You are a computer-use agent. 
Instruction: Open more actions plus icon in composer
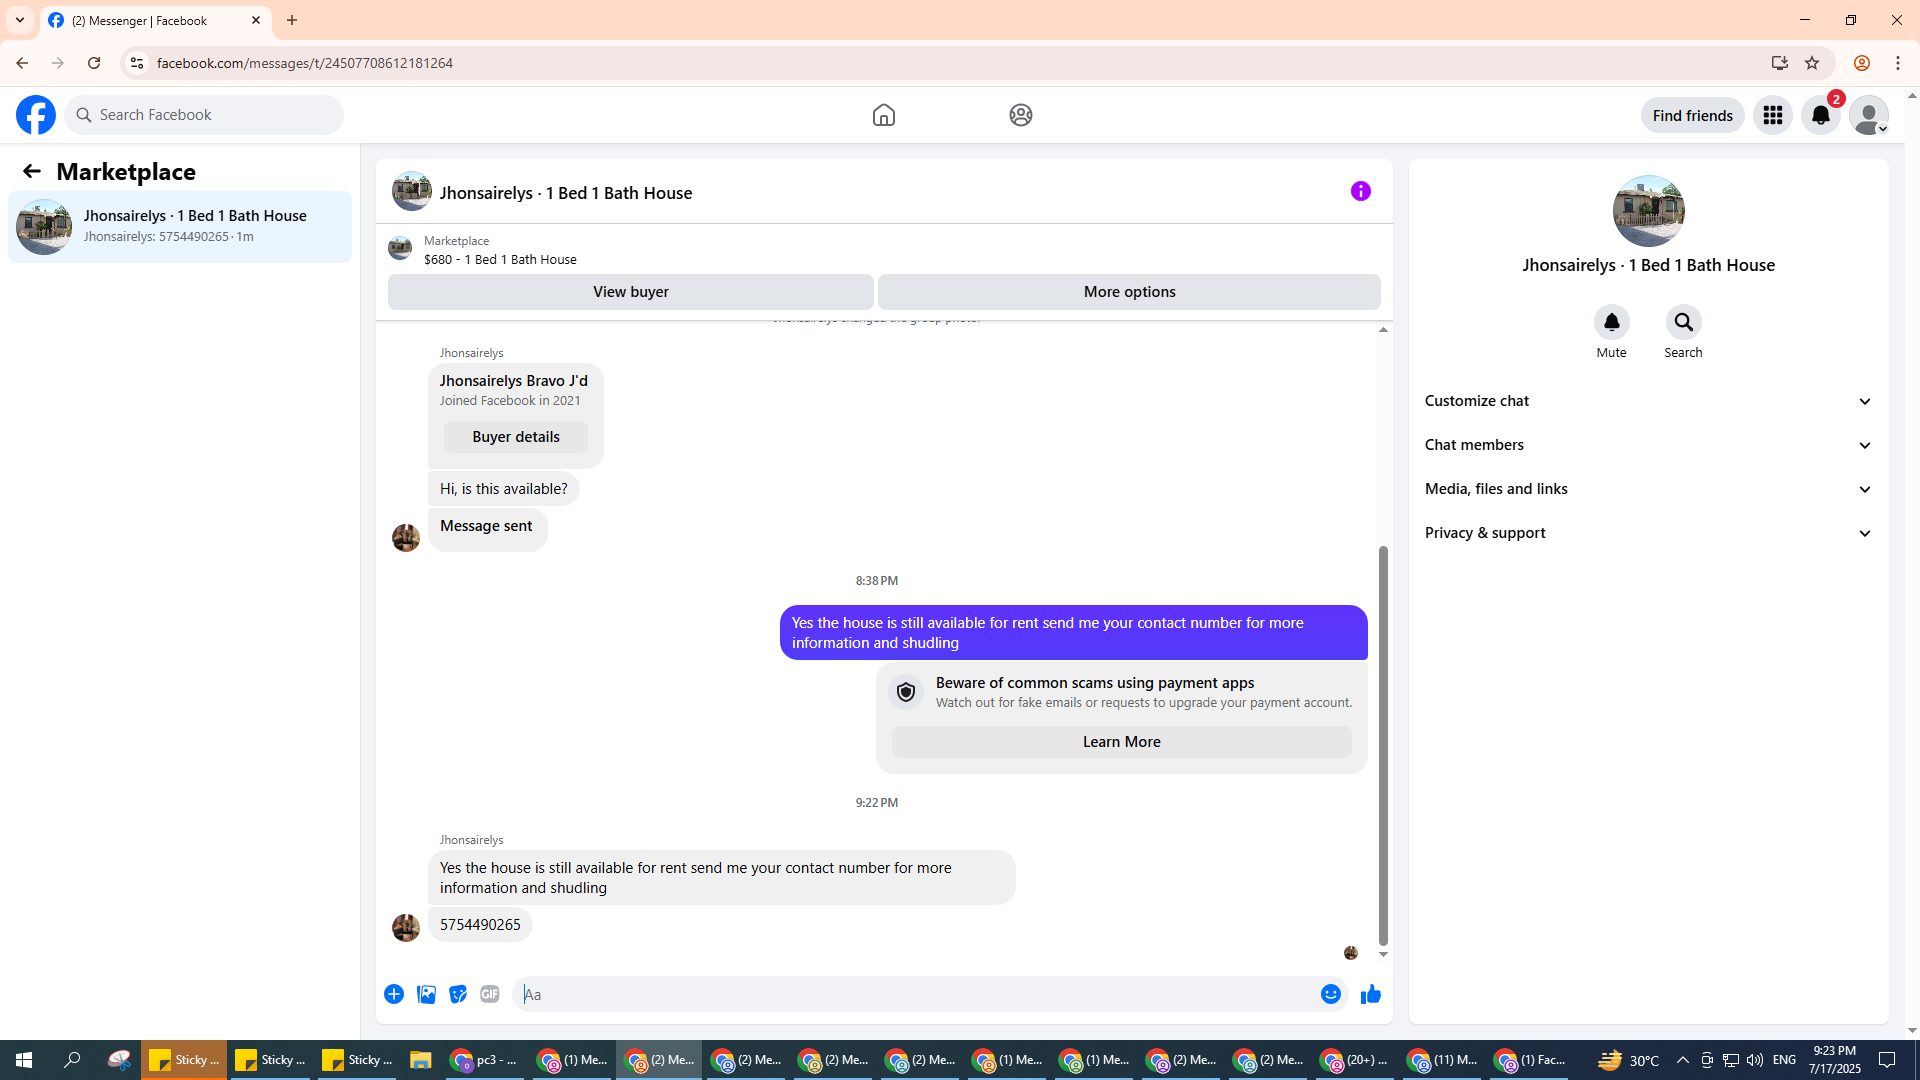coord(394,994)
